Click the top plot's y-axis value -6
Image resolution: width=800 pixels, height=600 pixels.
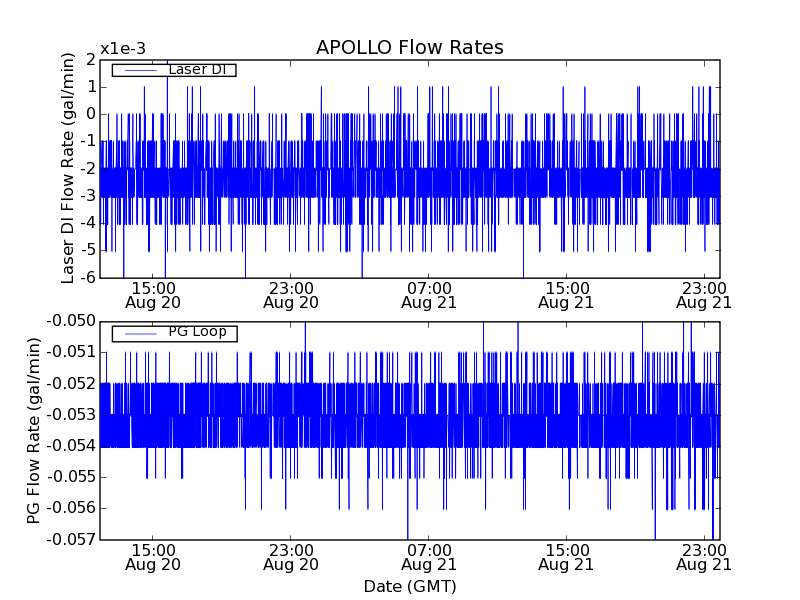click(x=87, y=277)
